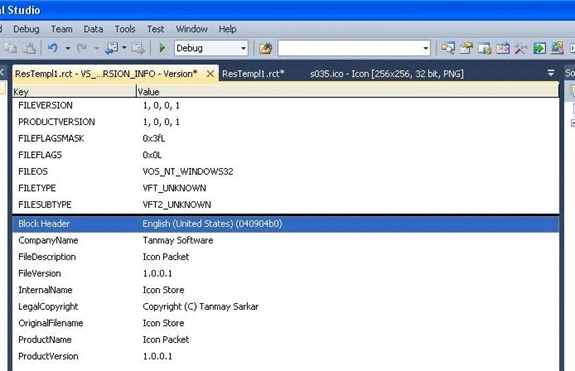Switch to the s035.ico Icon tab
Viewport: 575px width, 371px height.
point(387,74)
